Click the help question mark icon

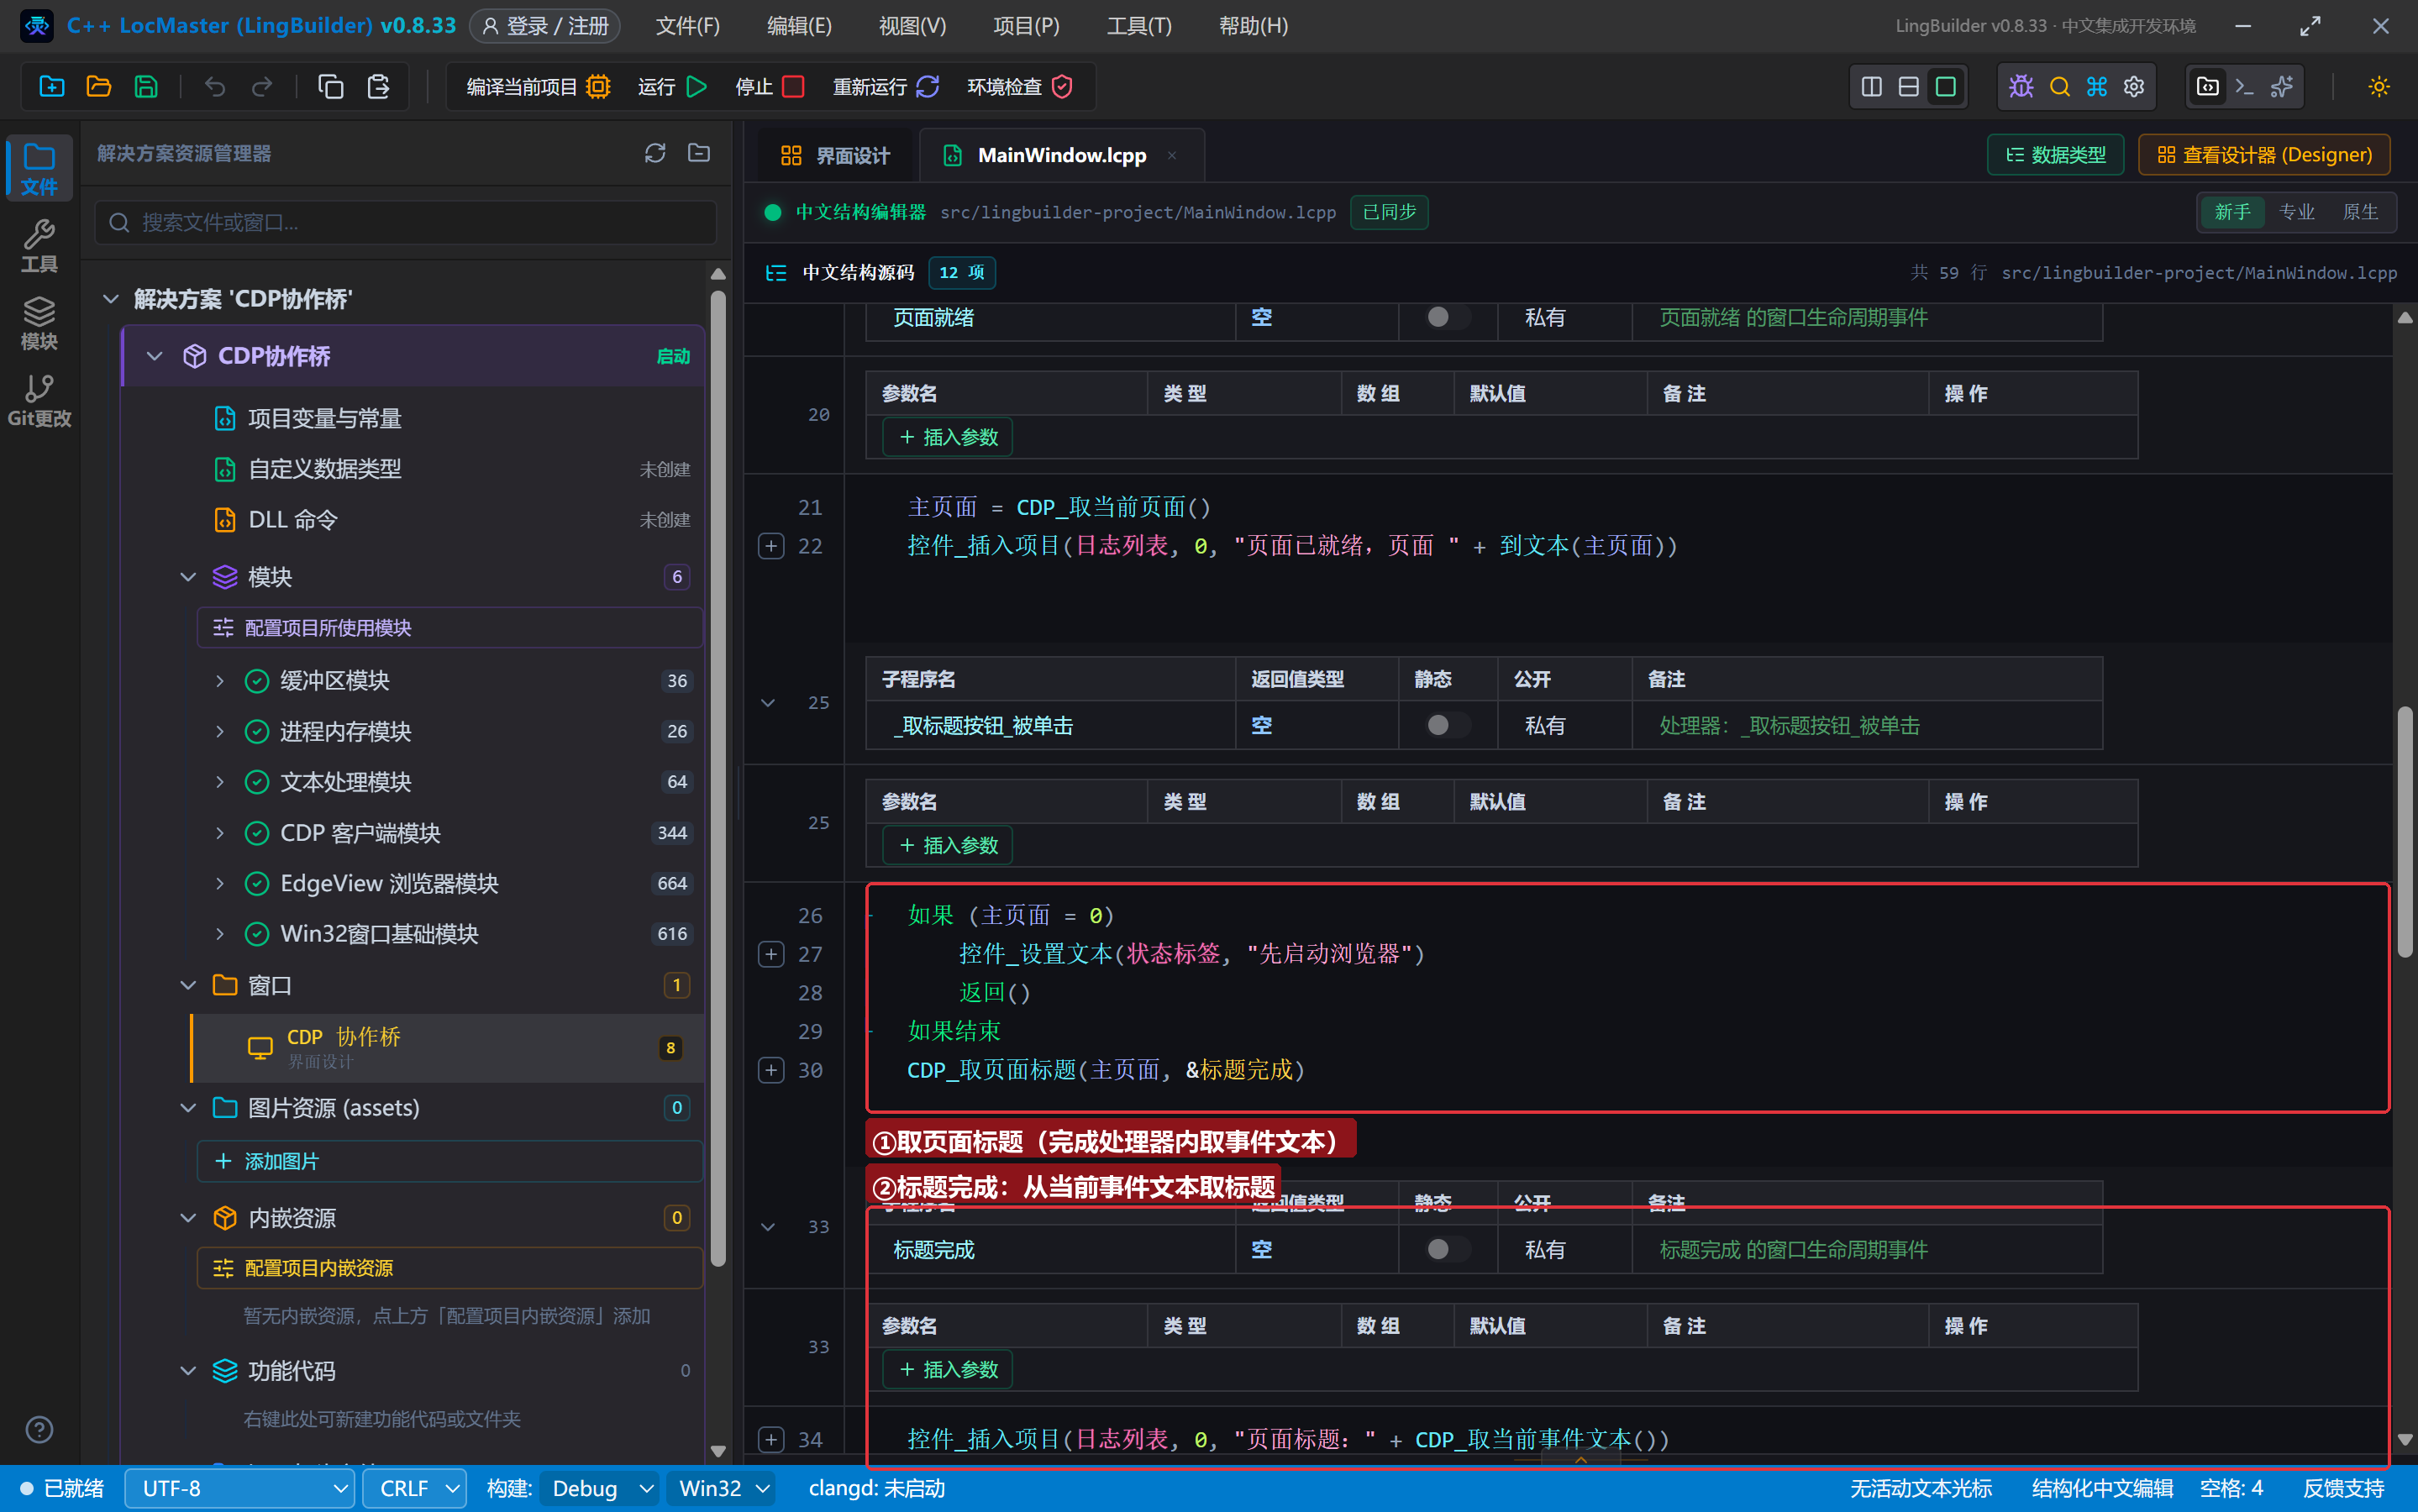(39, 1430)
